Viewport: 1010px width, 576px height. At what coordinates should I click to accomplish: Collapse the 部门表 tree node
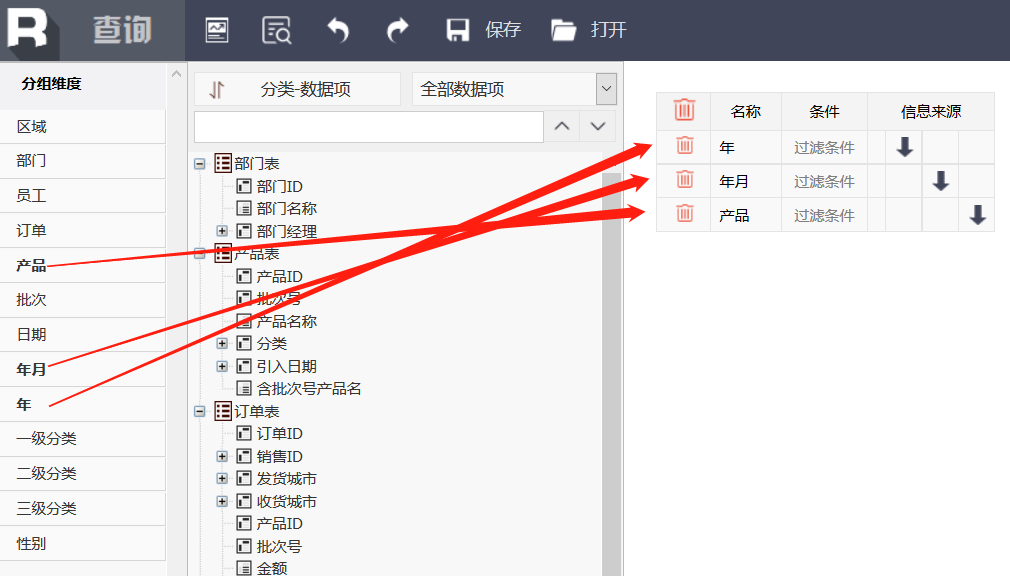[x=200, y=164]
